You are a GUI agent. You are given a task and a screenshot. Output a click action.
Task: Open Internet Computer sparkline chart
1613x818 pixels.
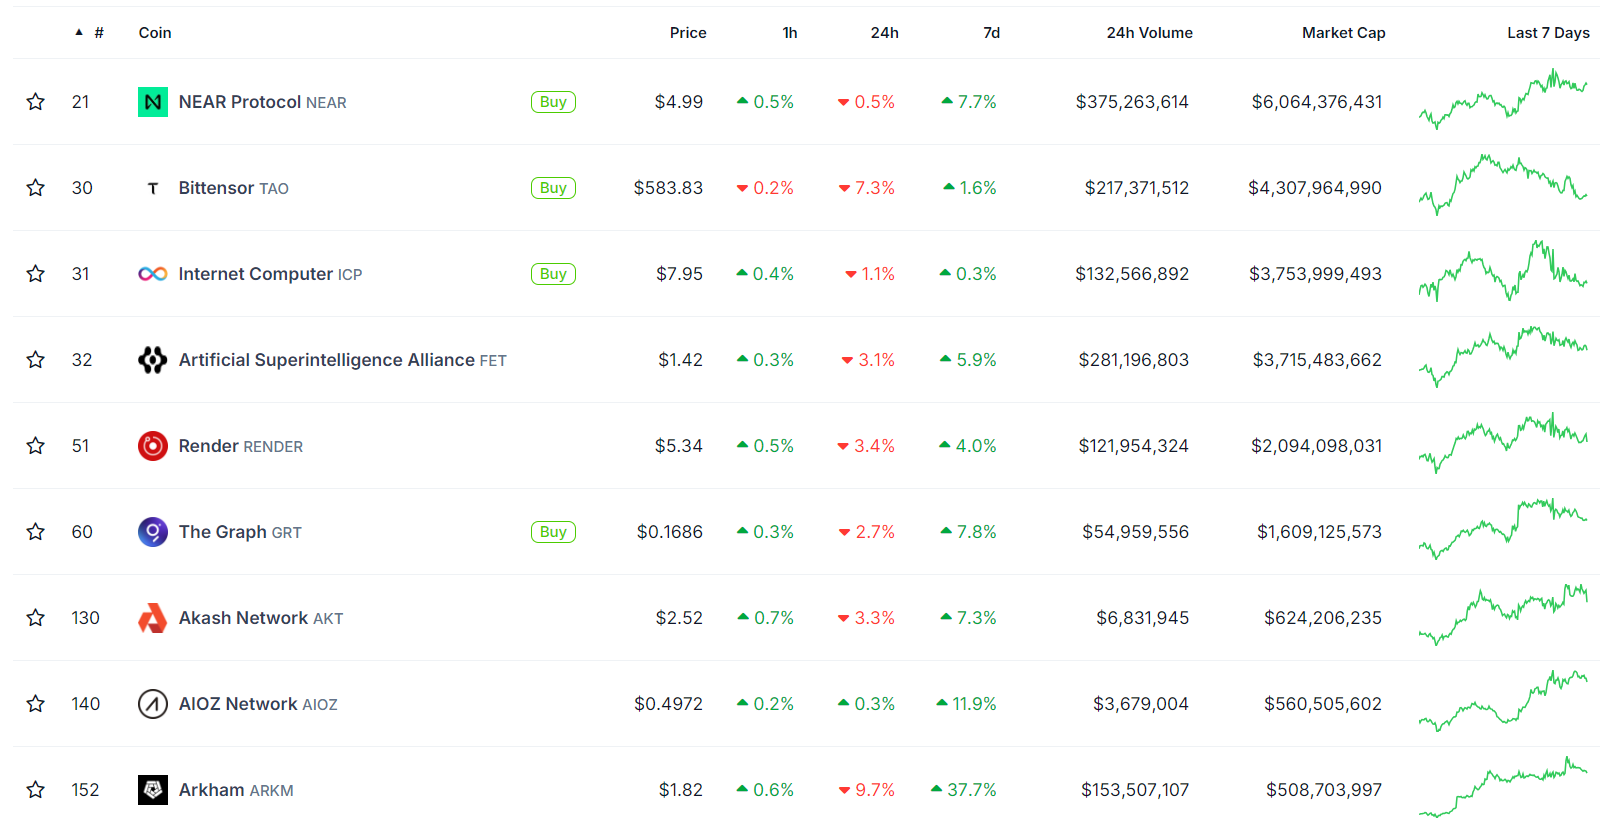tap(1503, 271)
